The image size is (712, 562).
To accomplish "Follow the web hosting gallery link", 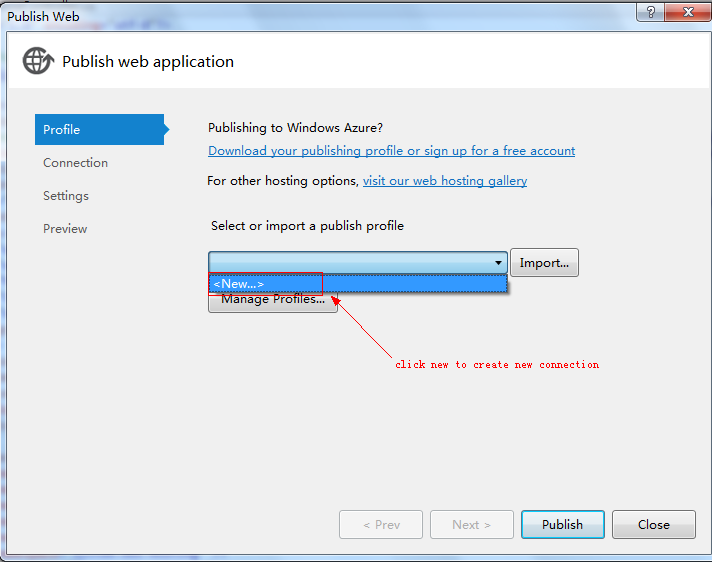I will 445,181.
